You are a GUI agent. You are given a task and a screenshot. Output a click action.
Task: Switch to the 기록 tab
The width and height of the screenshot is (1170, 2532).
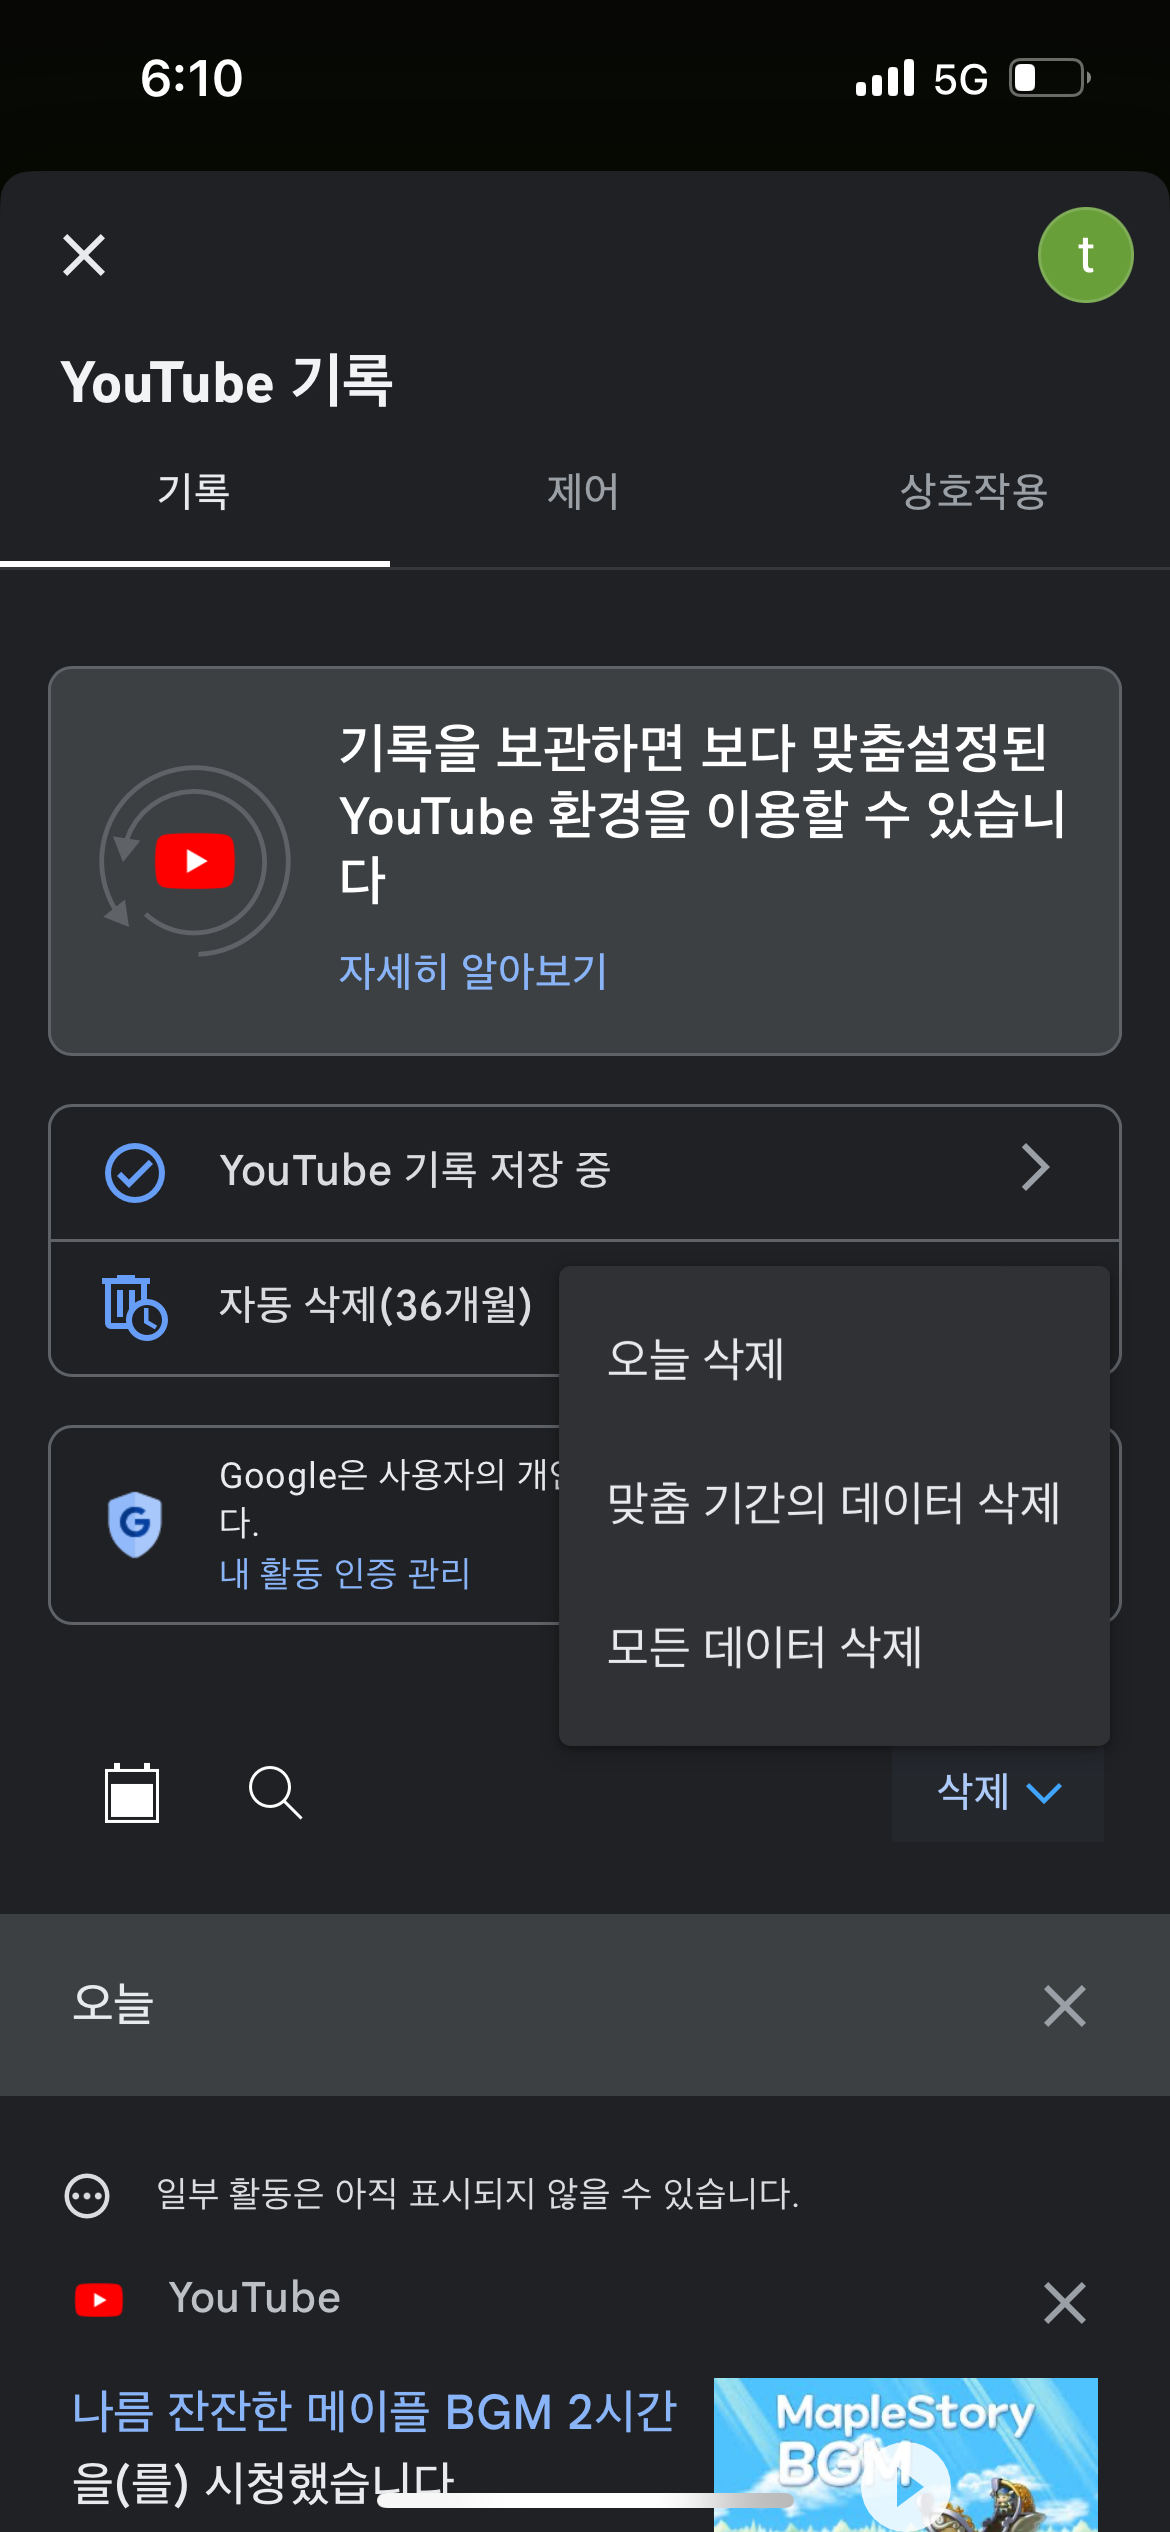click(x=194, y=492)
